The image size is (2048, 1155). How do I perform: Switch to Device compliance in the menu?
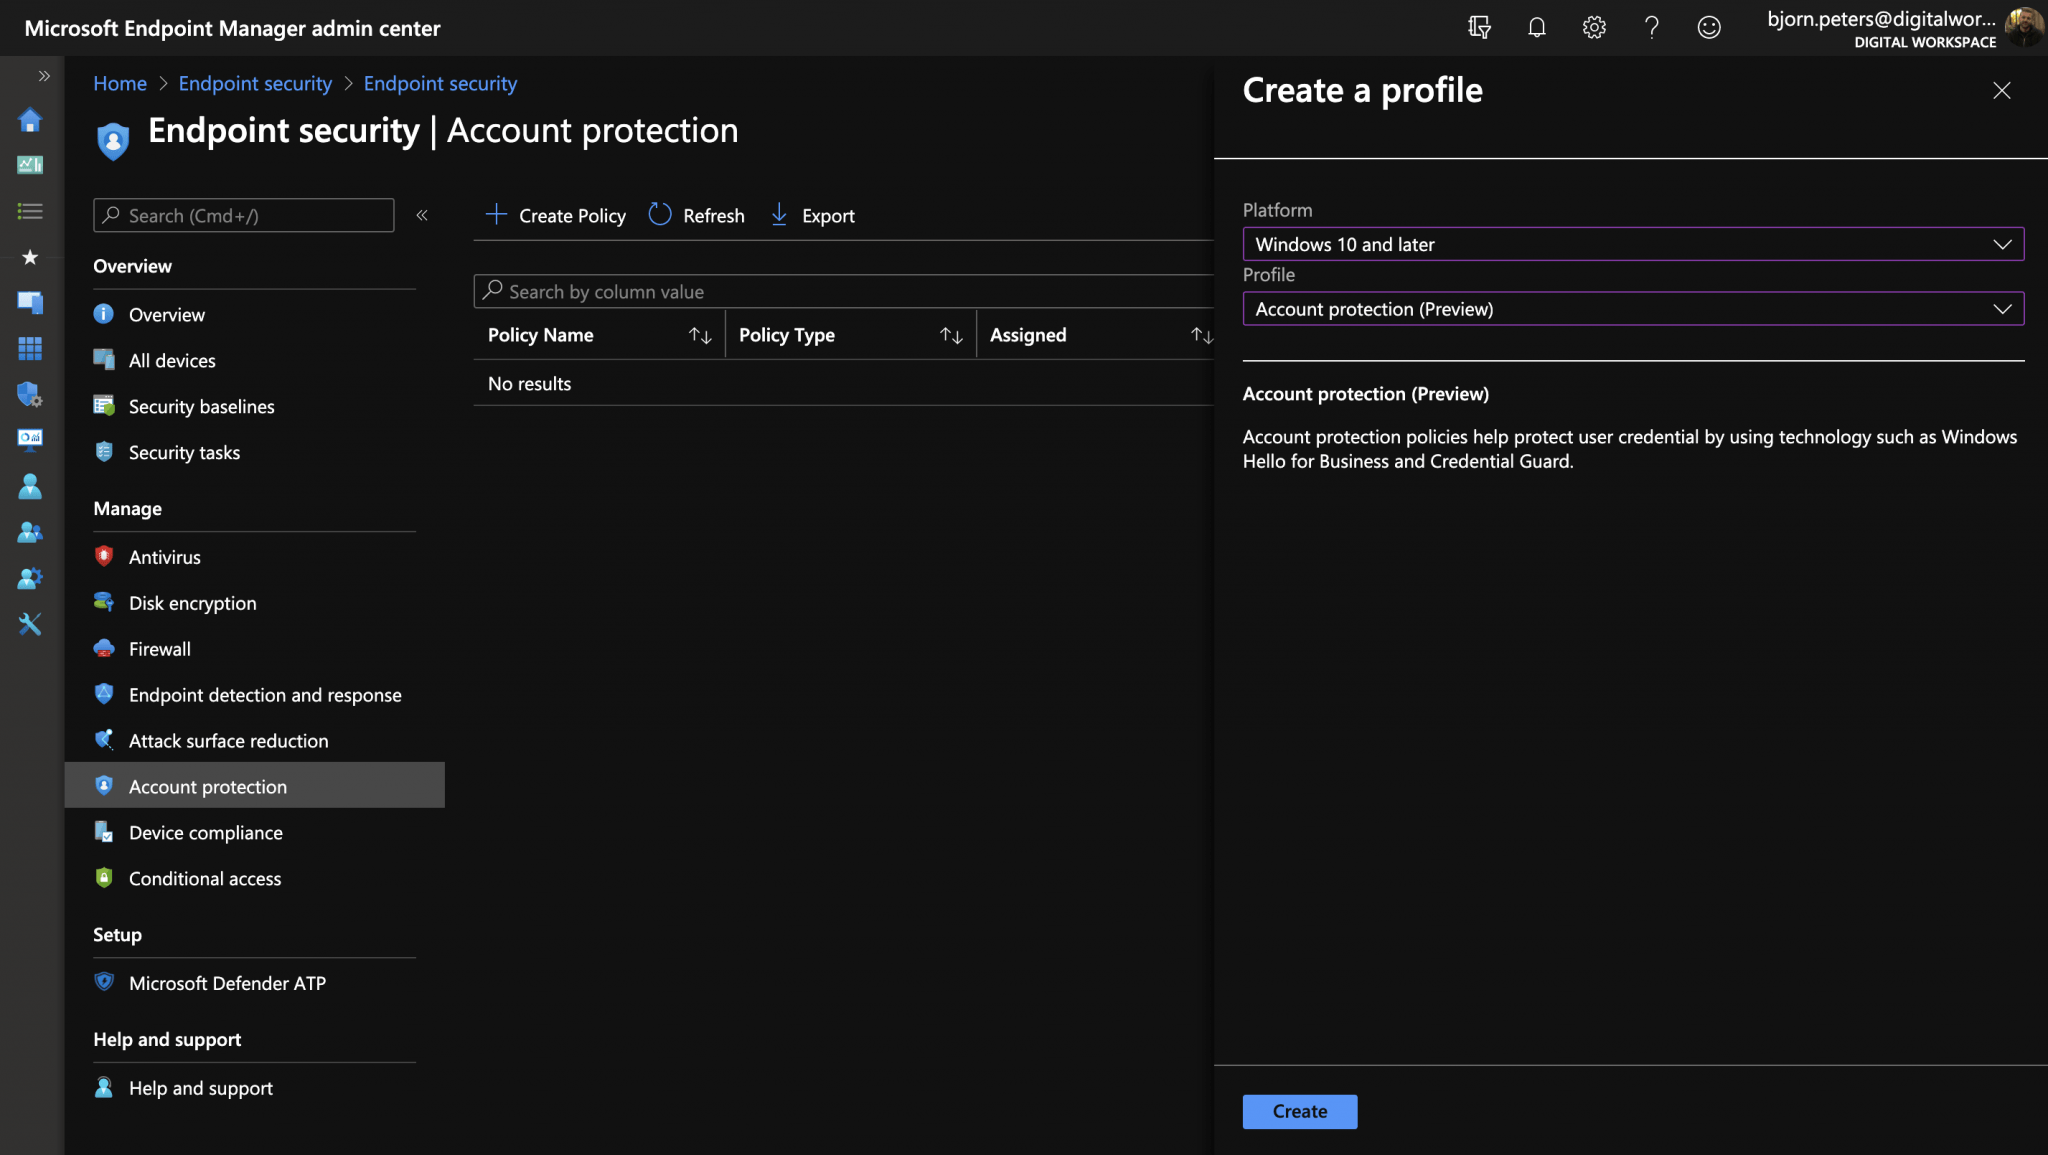[205, 832]
